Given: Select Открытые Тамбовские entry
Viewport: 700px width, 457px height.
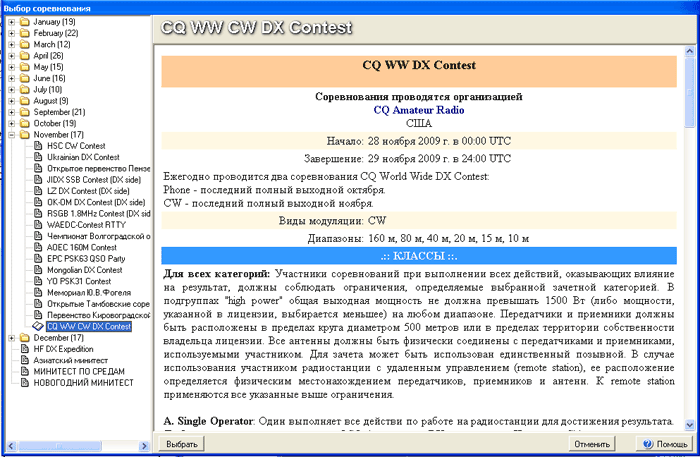Looking at the screenshot, I should 98,304.
